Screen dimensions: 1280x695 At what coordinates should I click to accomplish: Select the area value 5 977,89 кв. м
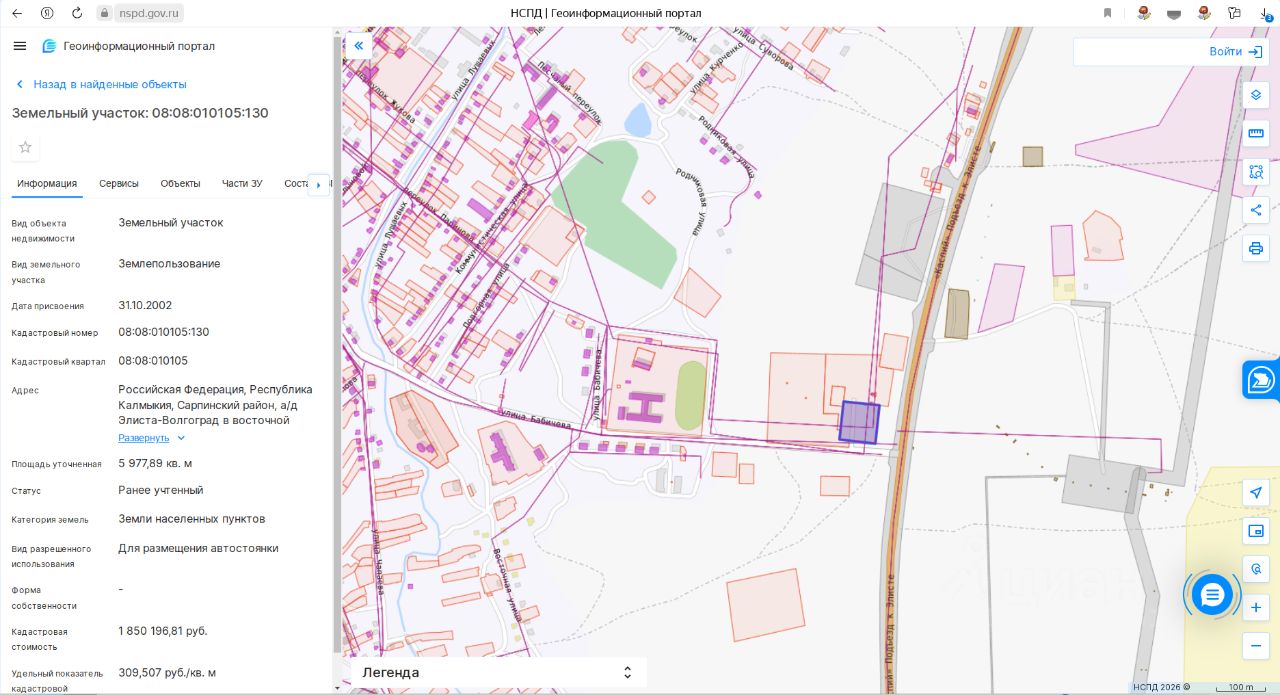pyautogui.click(x=155, y=463)
